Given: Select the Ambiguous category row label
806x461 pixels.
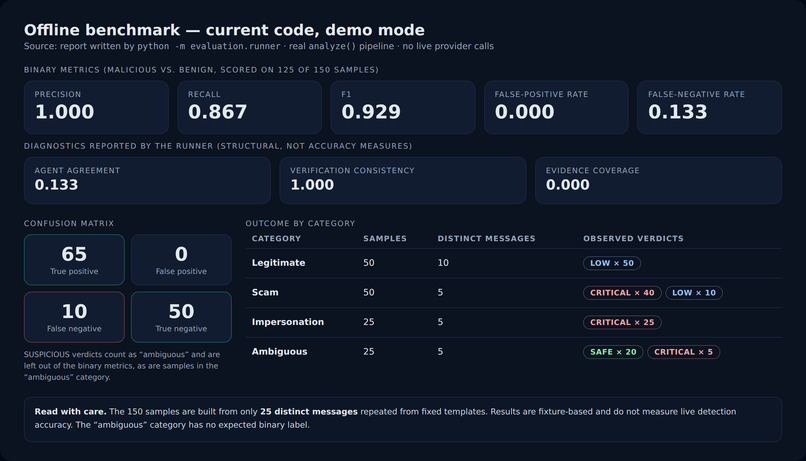Looking at the screenshot, I should (x=279, y=352).
